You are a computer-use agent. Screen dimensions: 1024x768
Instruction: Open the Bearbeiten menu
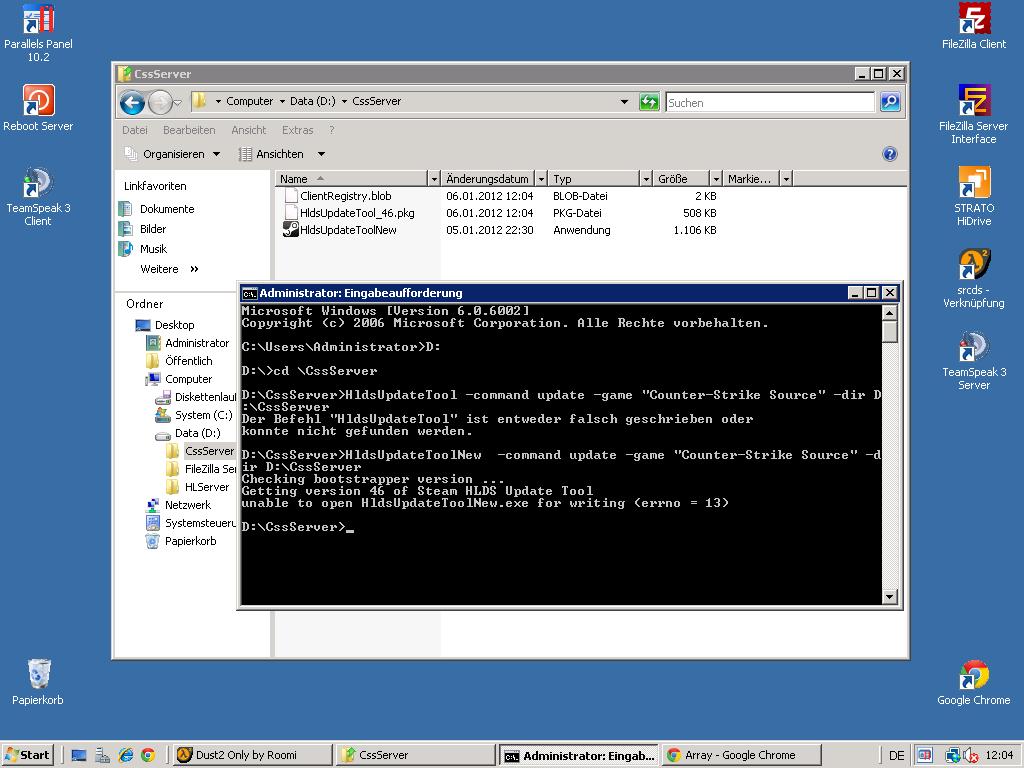189,130
